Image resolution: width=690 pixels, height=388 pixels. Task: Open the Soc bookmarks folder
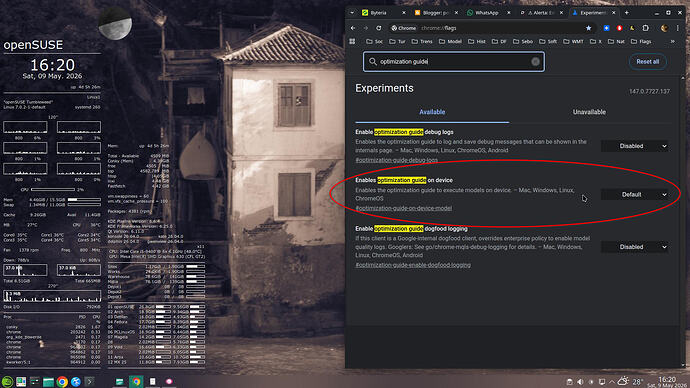point(374,41)
